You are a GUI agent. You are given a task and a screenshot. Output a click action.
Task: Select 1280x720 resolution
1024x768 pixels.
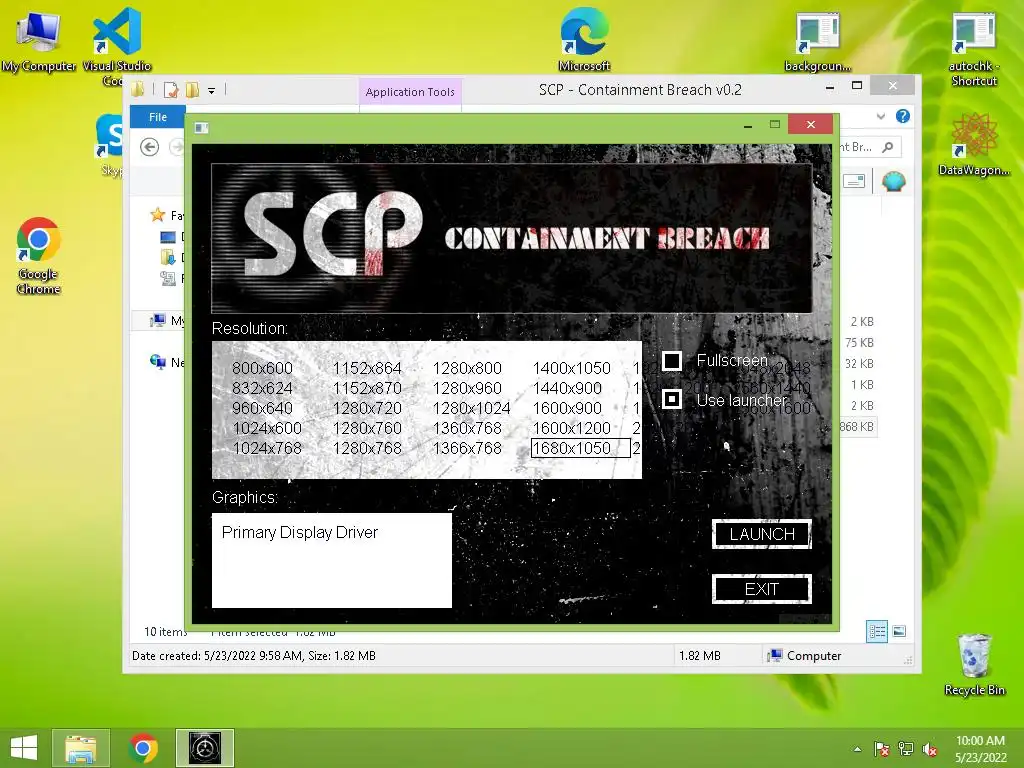click(367, 408)
